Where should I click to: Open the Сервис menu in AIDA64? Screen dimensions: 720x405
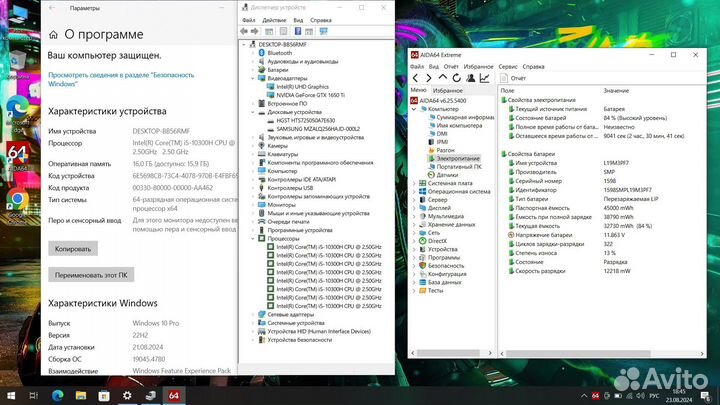pos(507,67)
